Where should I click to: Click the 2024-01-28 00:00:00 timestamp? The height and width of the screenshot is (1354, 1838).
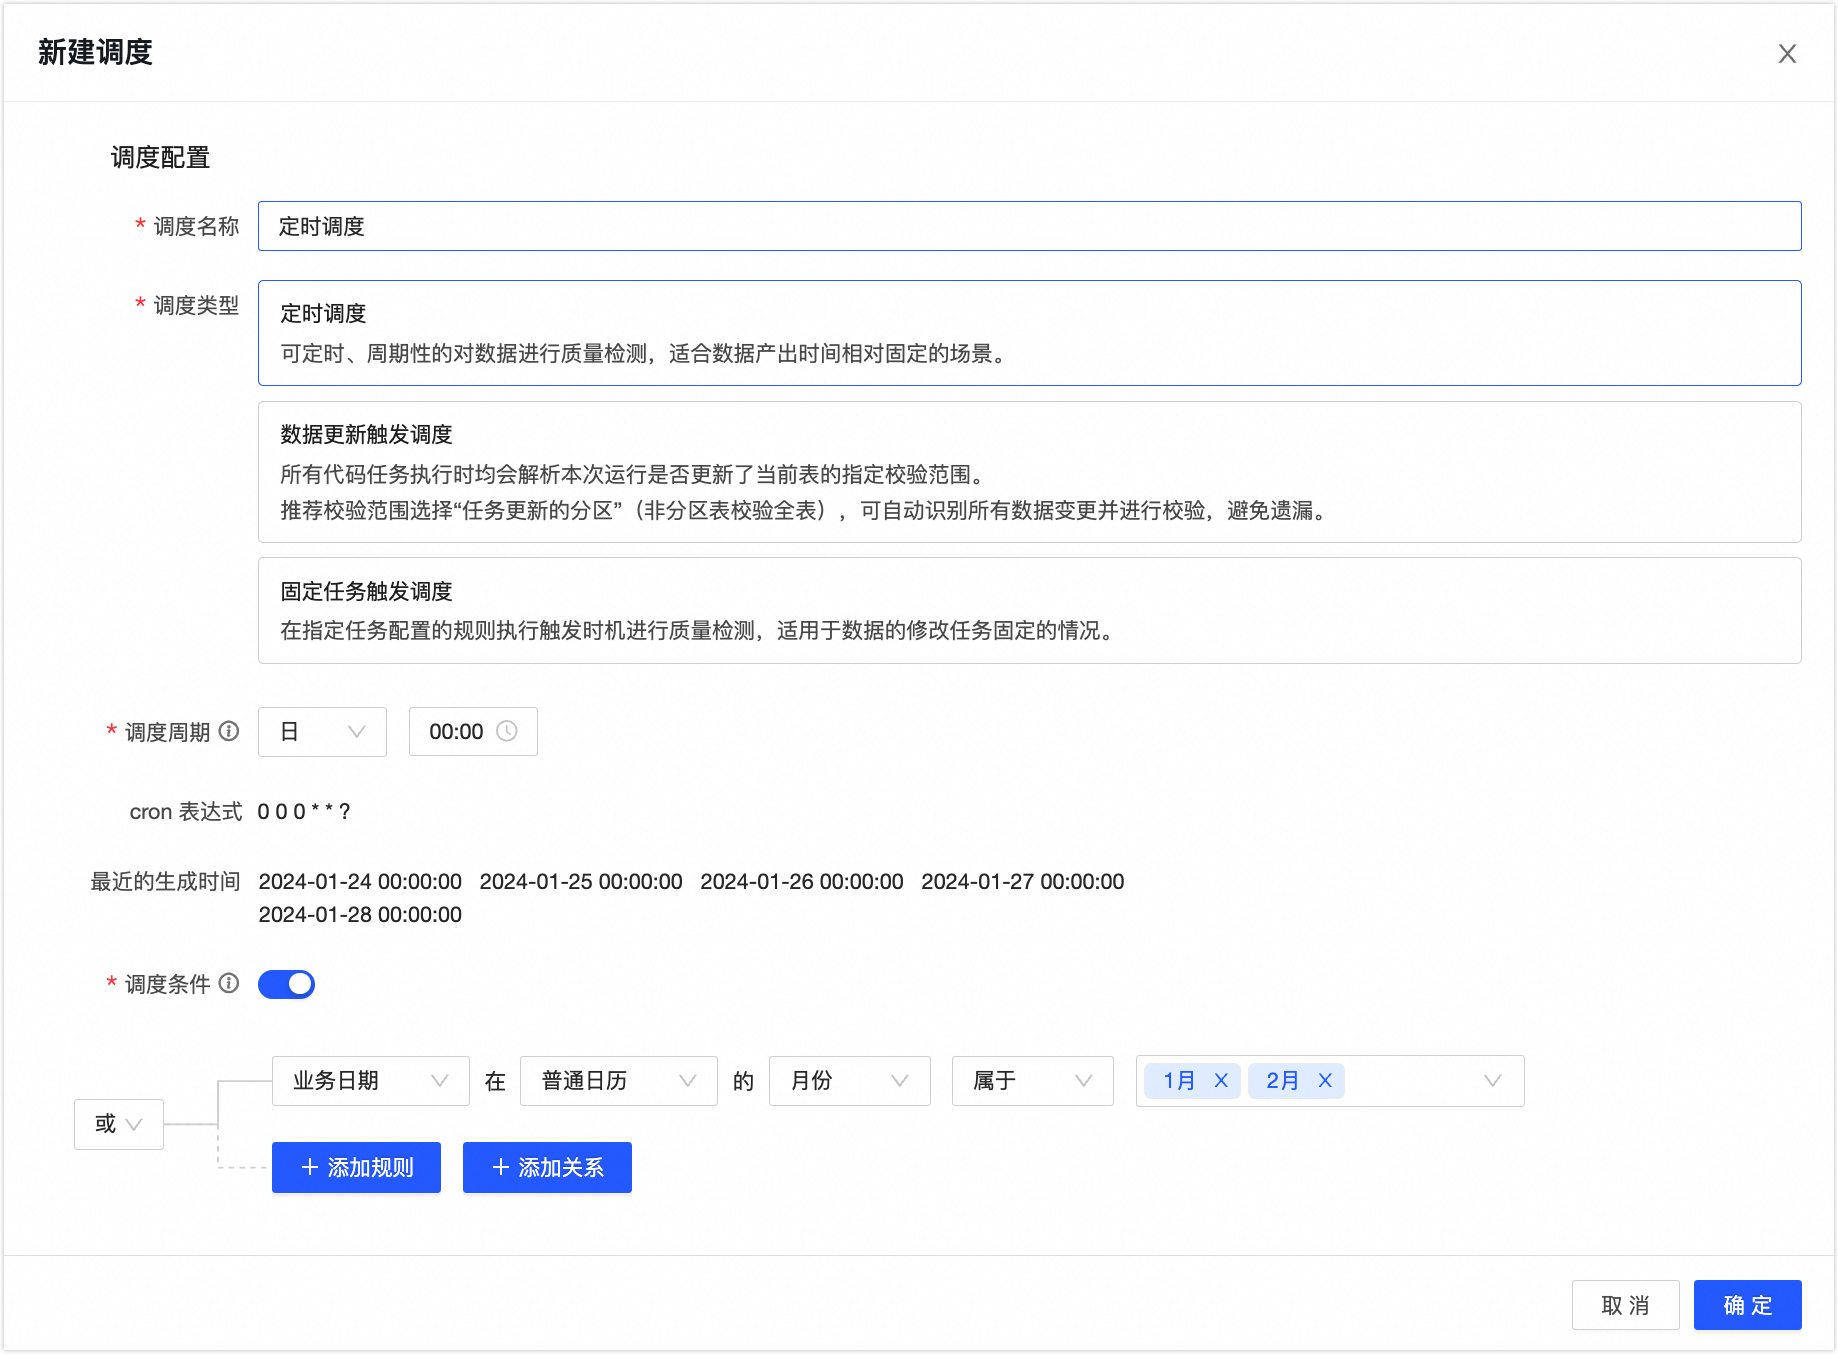click(360, 914)
